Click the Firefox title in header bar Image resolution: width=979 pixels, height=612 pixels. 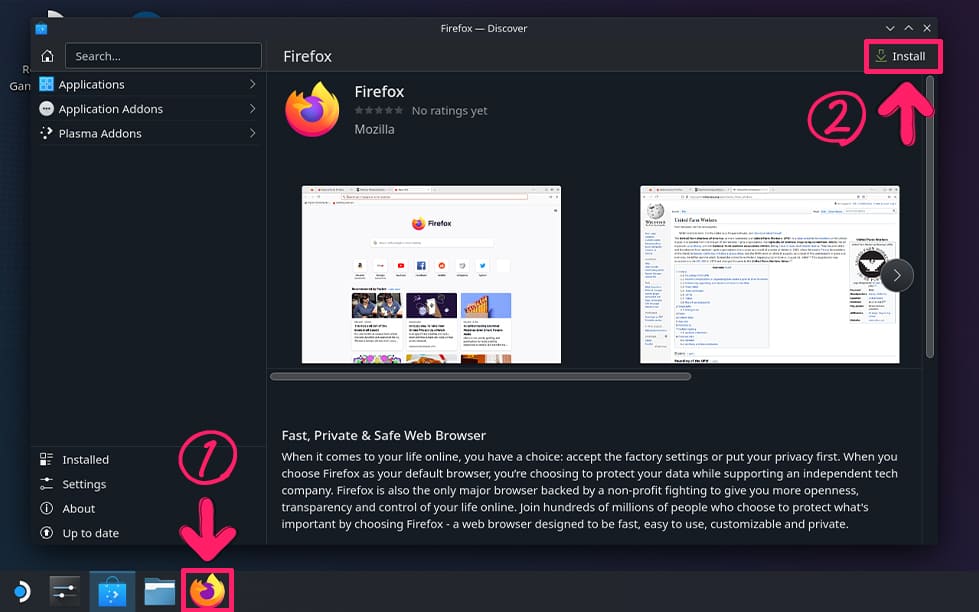click(307, 56)
